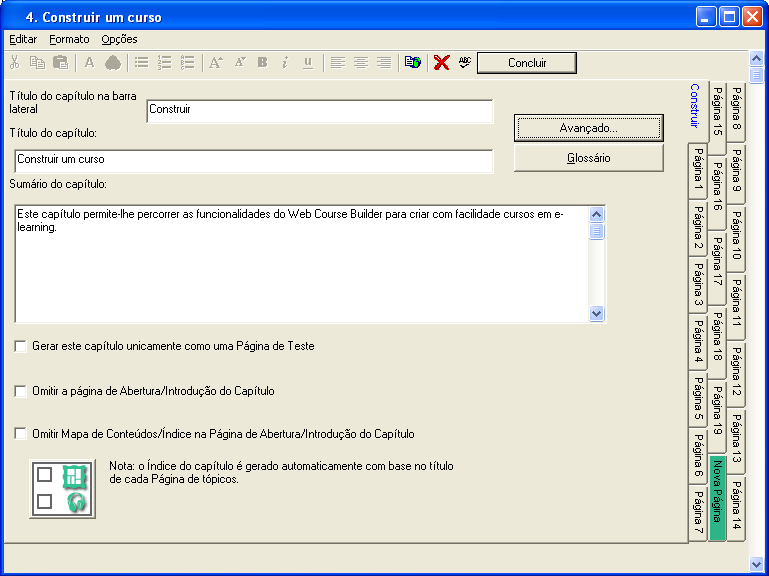Center-align the text
Viewport: 769px width, 576px height.
[x=361, y=63]
